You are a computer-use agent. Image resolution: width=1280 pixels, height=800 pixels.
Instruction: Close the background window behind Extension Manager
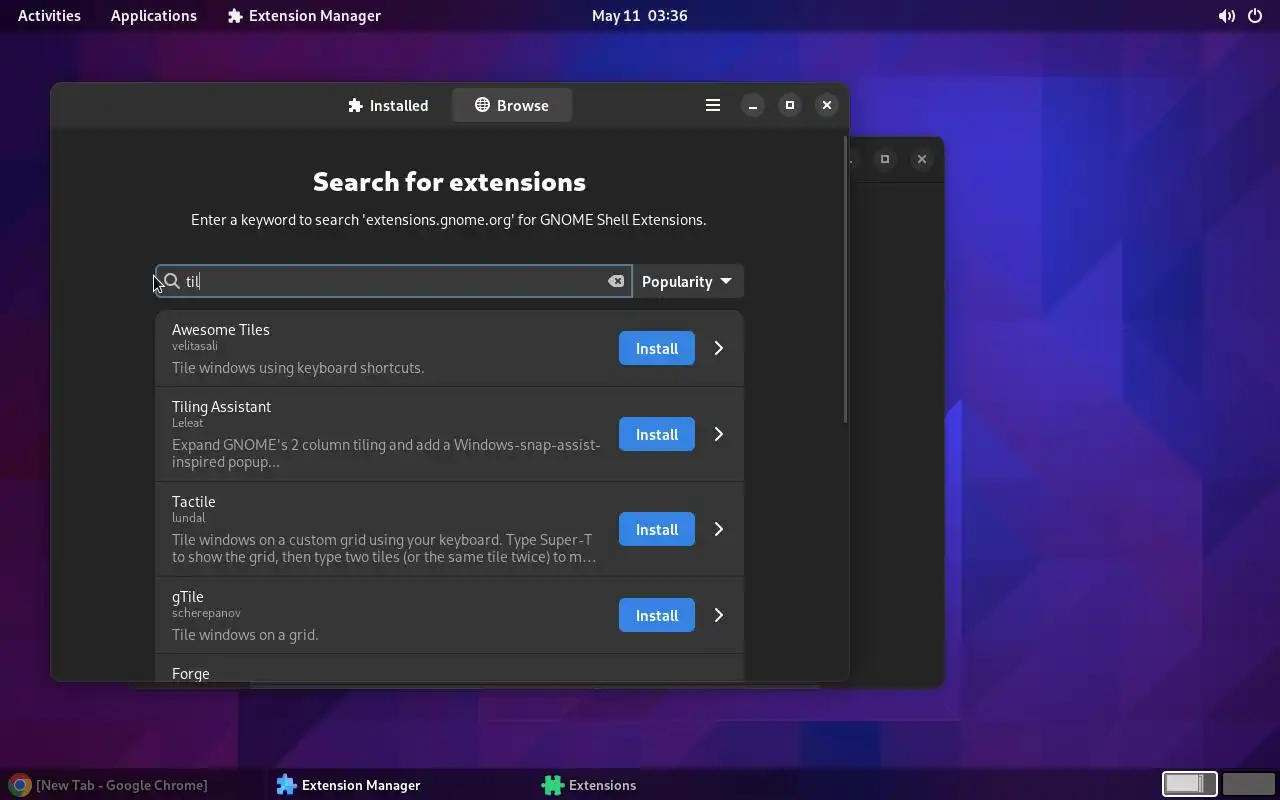click(x=922, y=159)
